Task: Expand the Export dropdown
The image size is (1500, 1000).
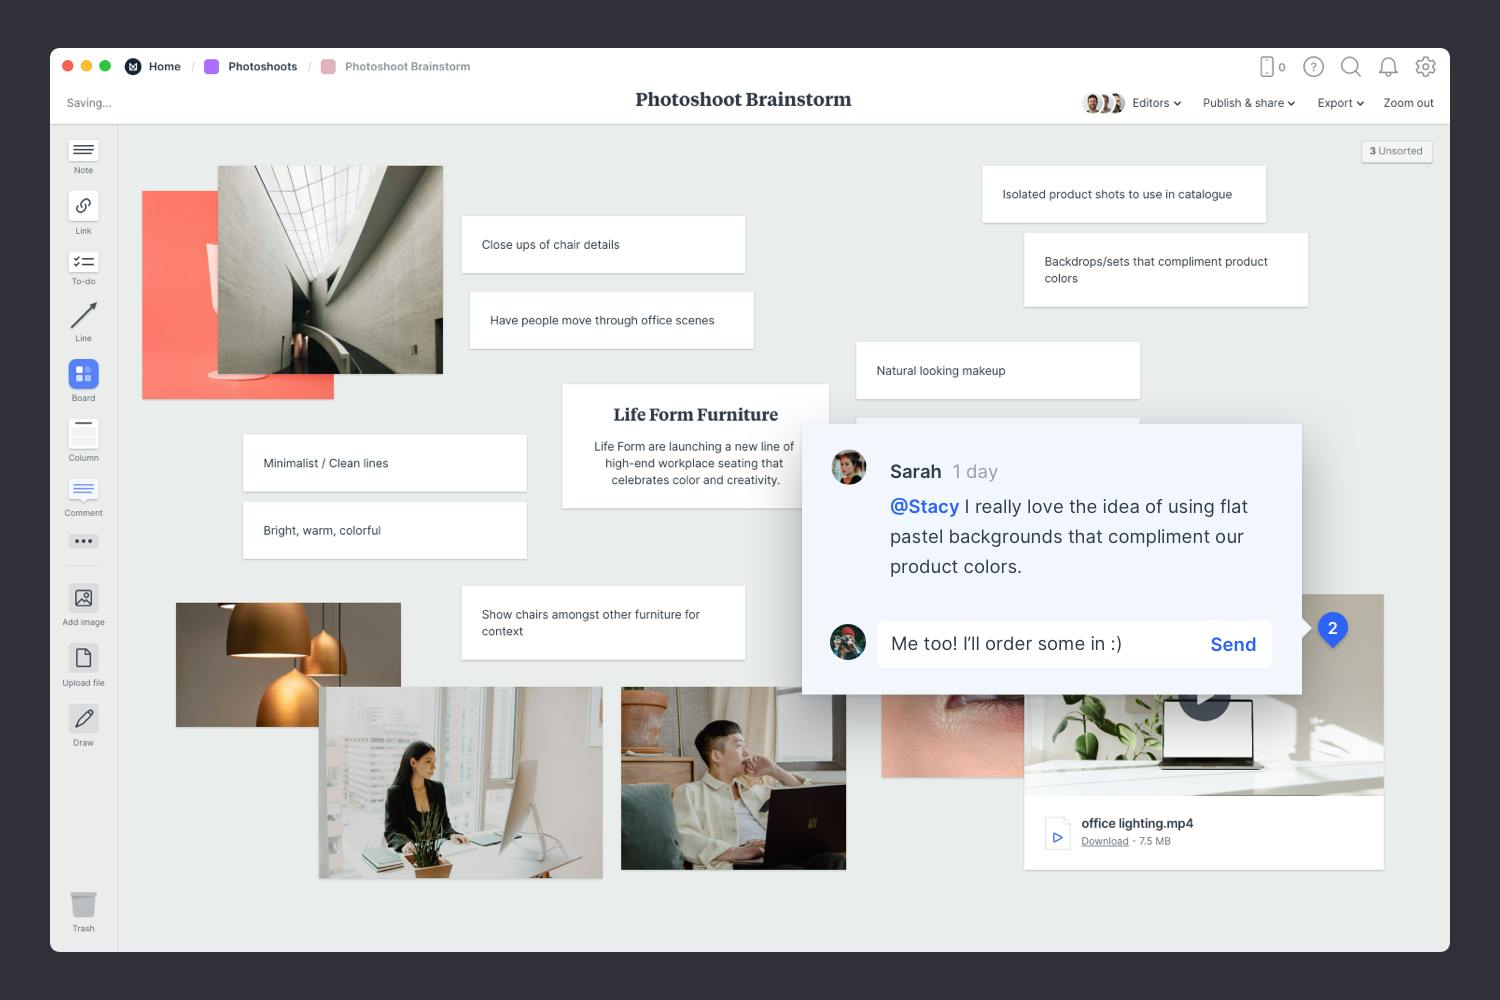Action: point(1340,103)
